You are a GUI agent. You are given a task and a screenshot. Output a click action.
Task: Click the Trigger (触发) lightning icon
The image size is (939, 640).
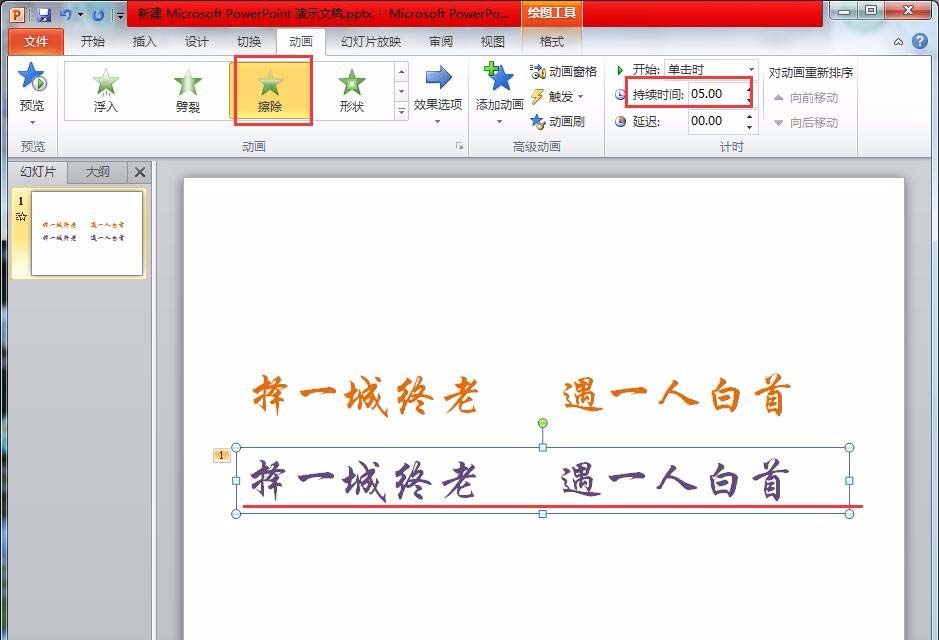point(537,96)
